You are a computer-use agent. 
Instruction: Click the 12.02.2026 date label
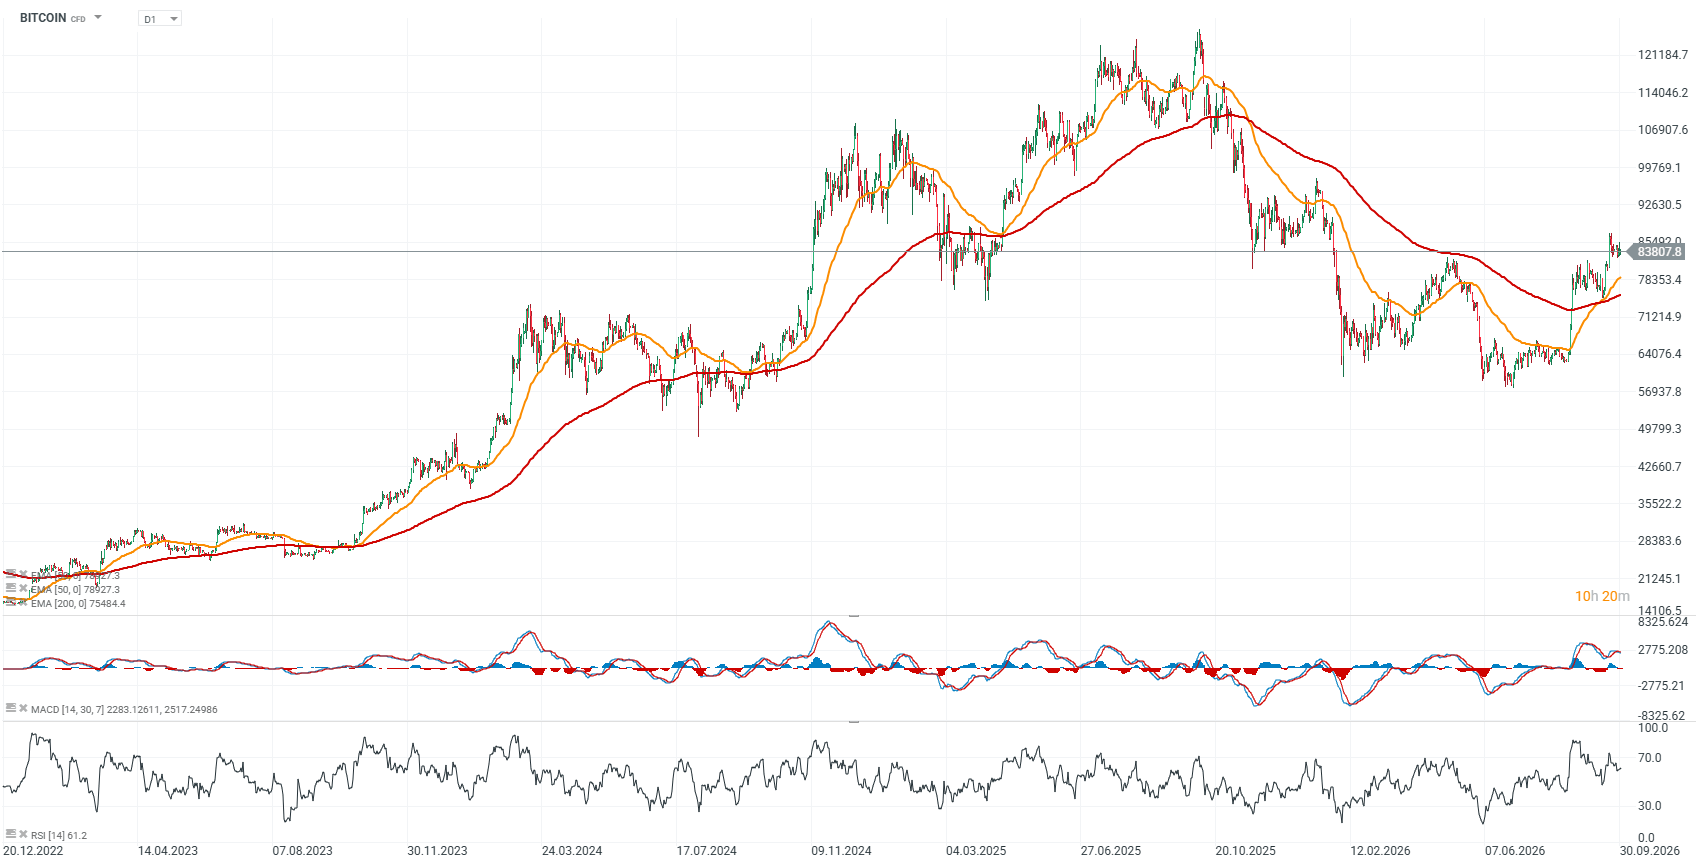[1380, 851]
